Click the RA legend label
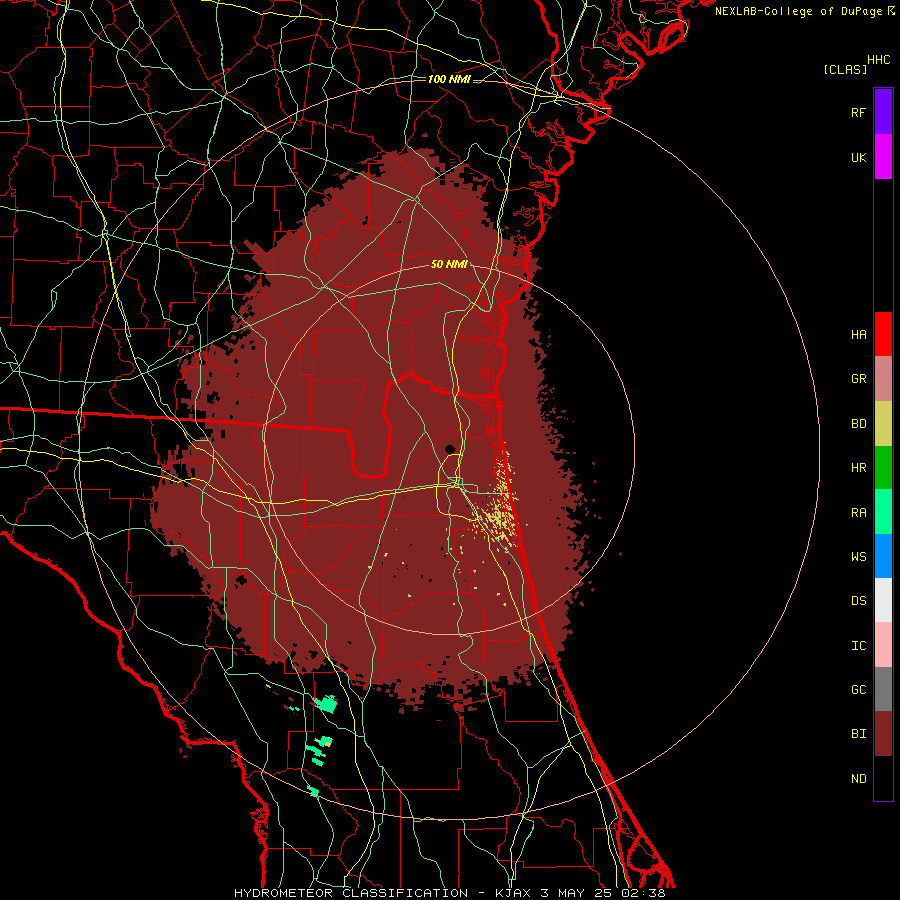The height and width of the screenshot is (900, 900). point(858,512)
